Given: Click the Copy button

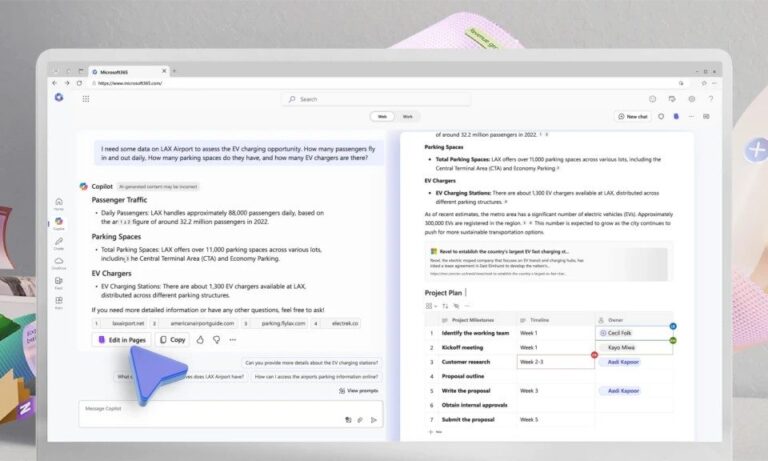Looking at the screenshot, I should click(172, 340).
